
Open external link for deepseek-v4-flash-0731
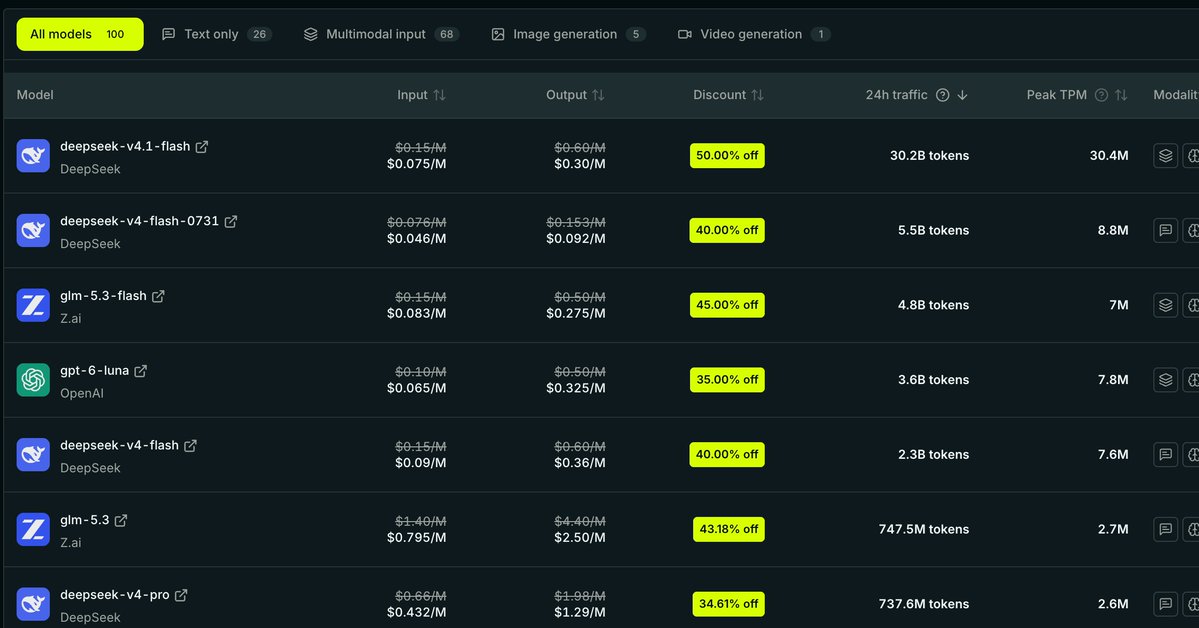tap(231, 221)
